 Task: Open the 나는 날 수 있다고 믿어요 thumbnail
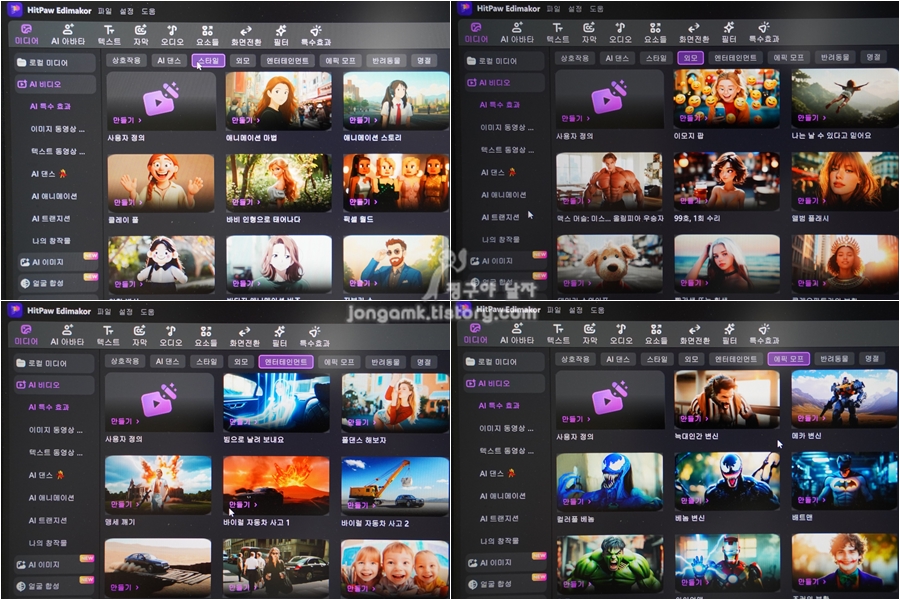844,99
